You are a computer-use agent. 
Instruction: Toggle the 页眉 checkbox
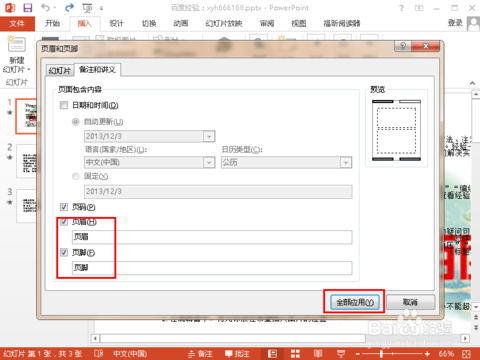tap(64, 222)
